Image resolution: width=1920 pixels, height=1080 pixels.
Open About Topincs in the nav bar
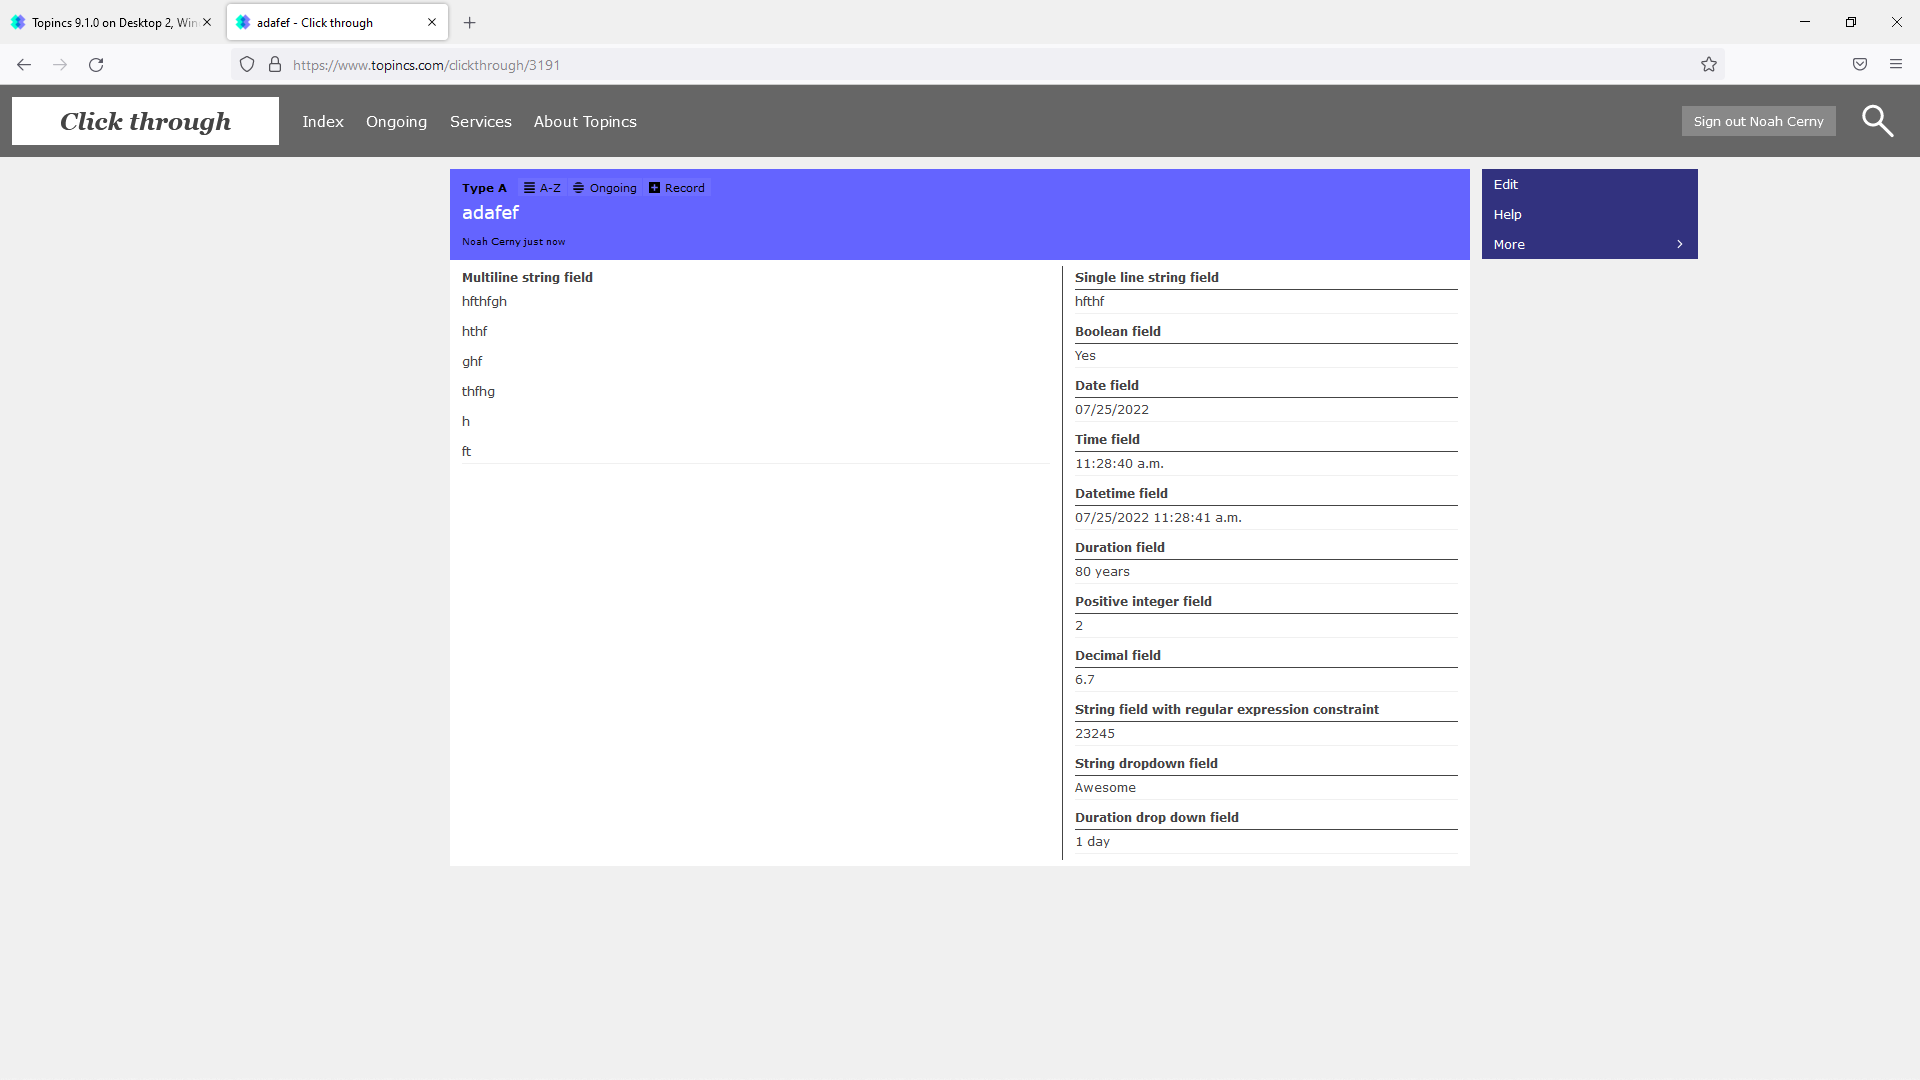click(x=584, y=122)
